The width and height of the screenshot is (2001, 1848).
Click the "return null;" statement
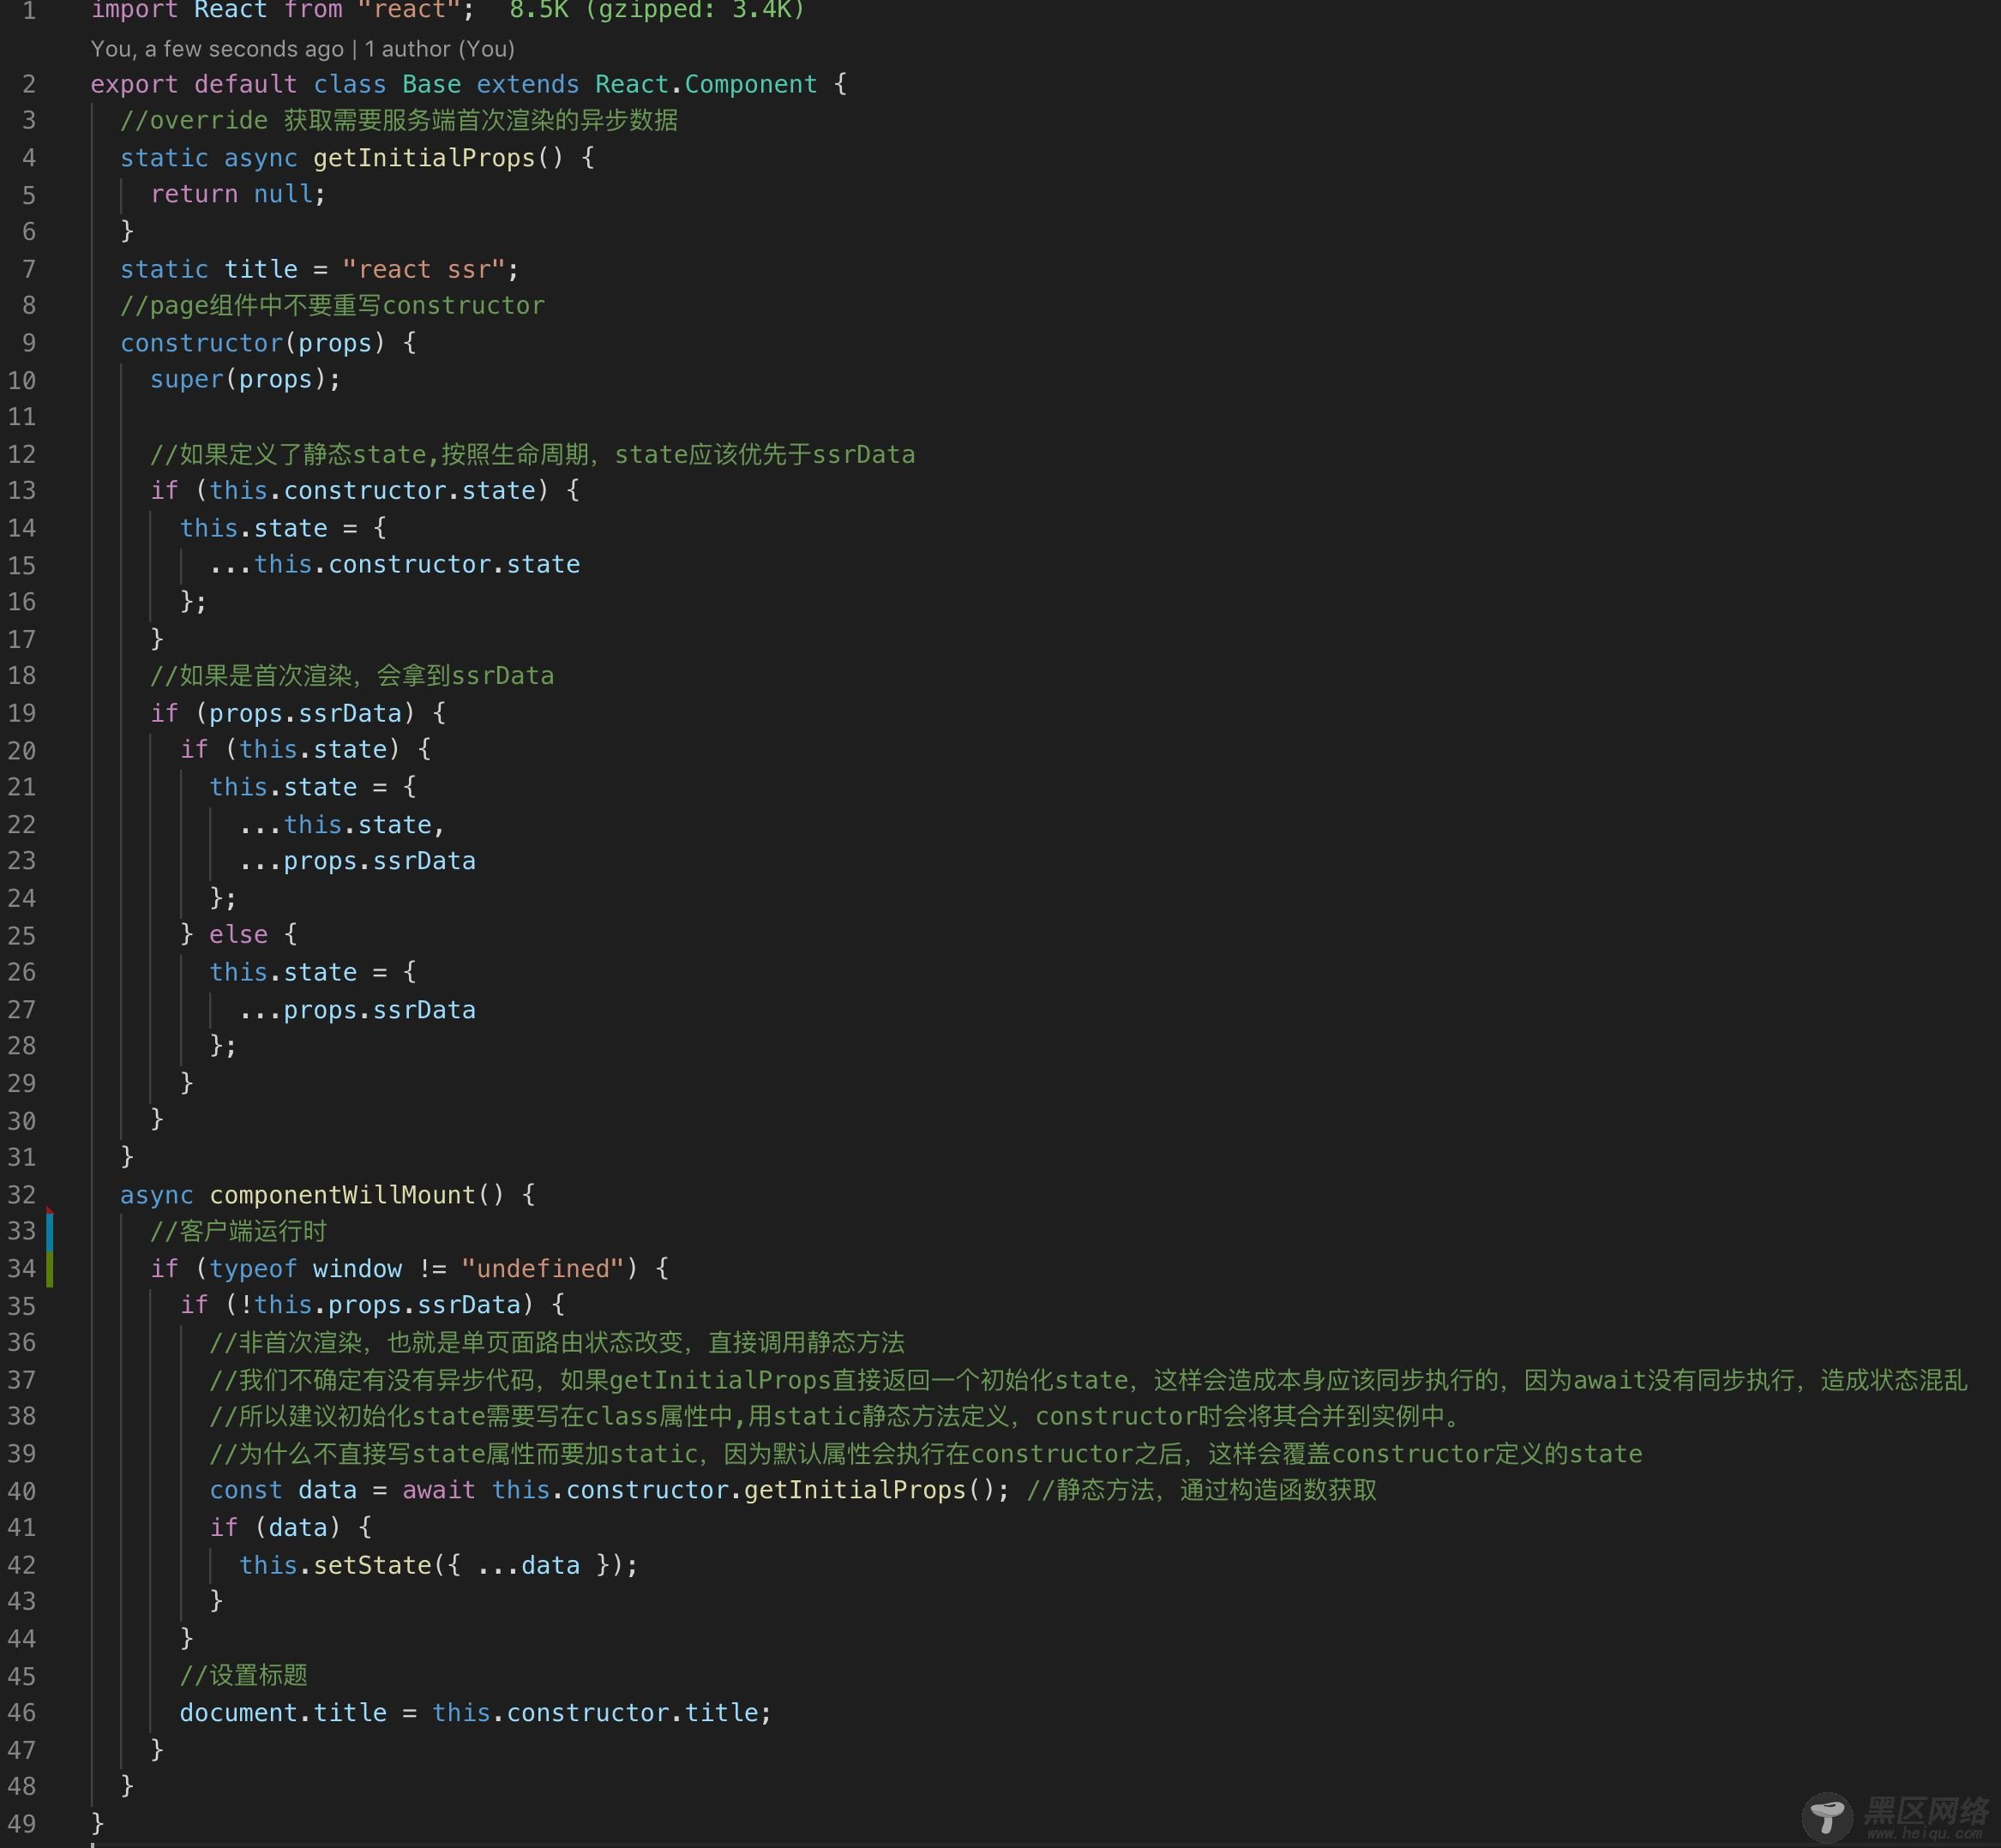point(238,194)
